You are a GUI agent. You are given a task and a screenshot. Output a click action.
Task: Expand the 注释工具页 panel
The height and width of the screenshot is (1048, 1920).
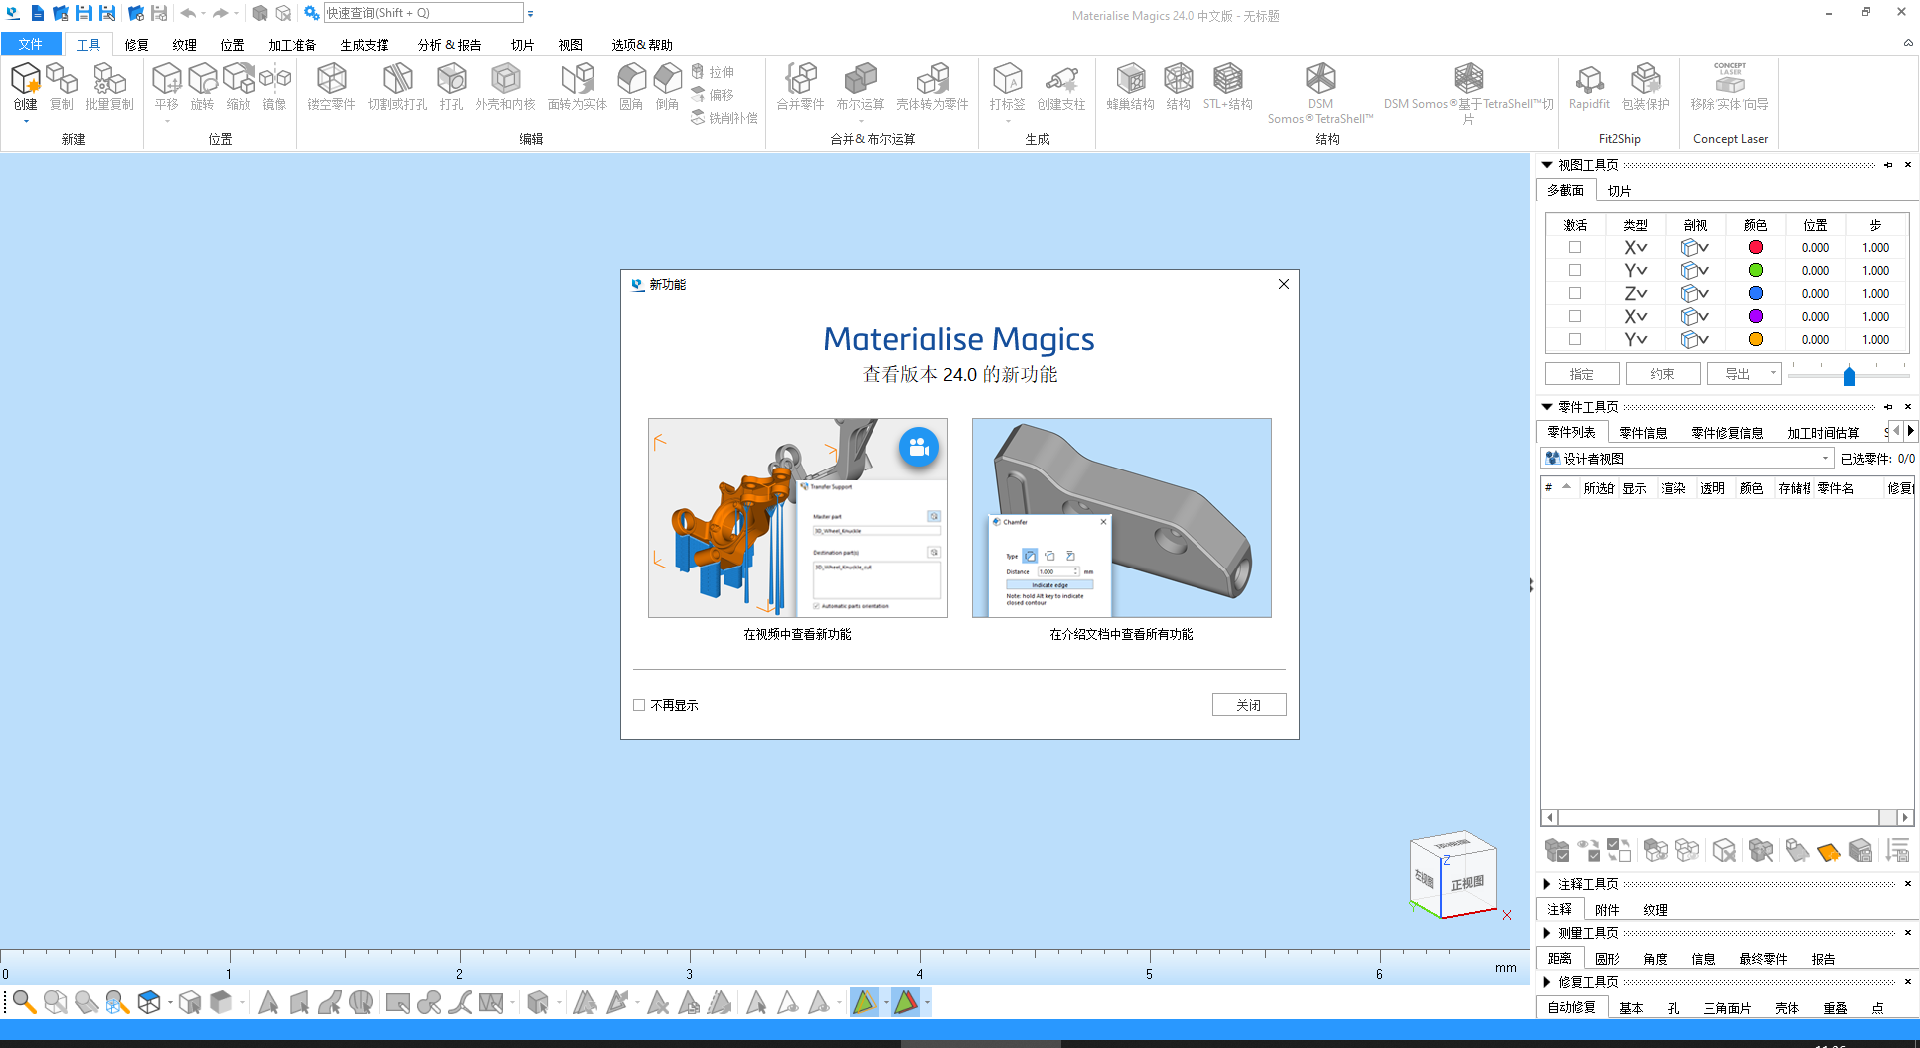1547,884
